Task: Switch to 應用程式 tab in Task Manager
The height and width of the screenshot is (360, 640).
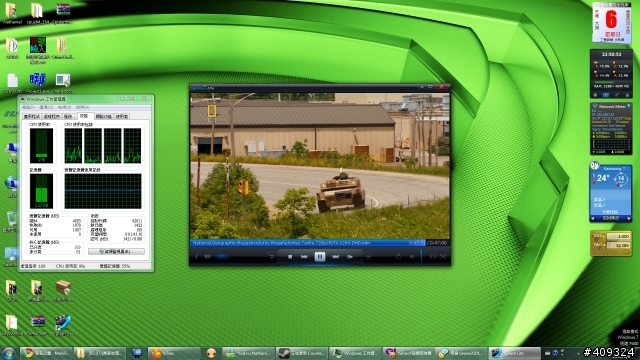Action: (x=32, y=116)
